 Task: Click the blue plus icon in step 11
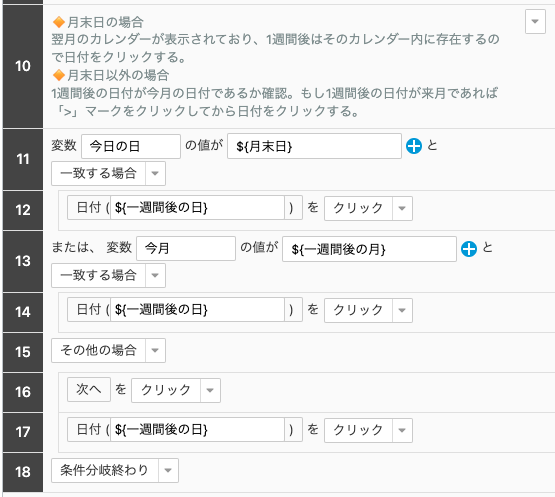pos(414,146)
